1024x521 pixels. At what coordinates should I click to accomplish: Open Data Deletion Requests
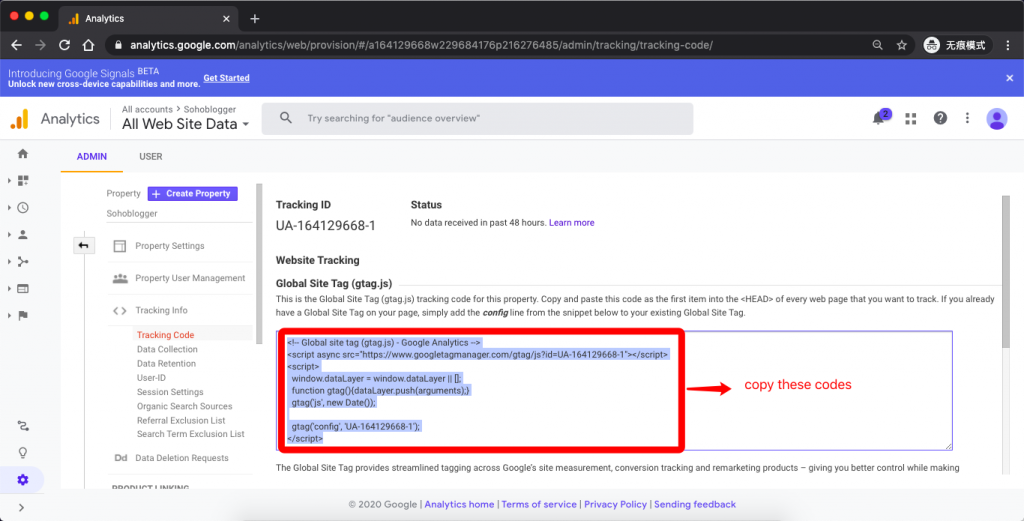(180, 458)
